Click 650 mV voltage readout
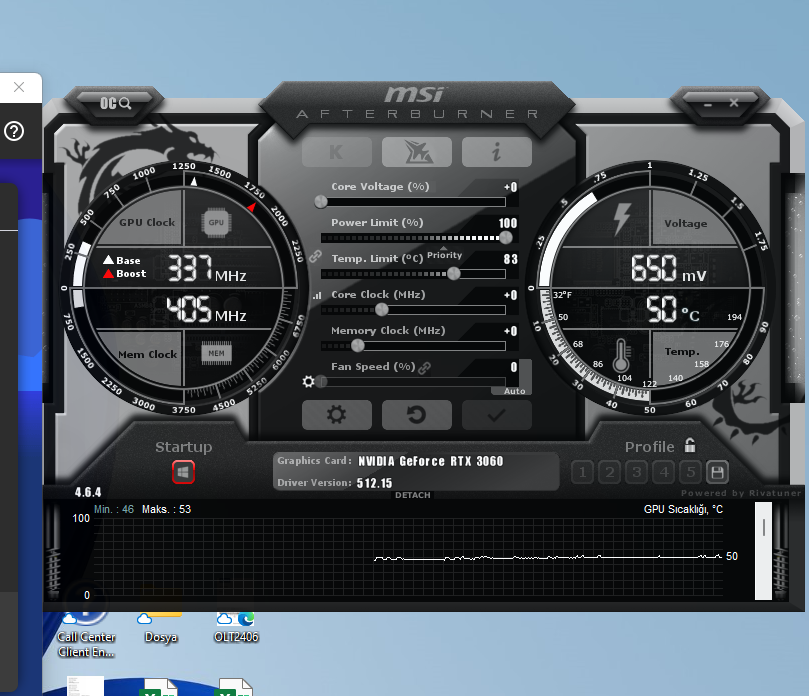The width and height of the screenshot is (809, 696). click(x=669, y=268)
